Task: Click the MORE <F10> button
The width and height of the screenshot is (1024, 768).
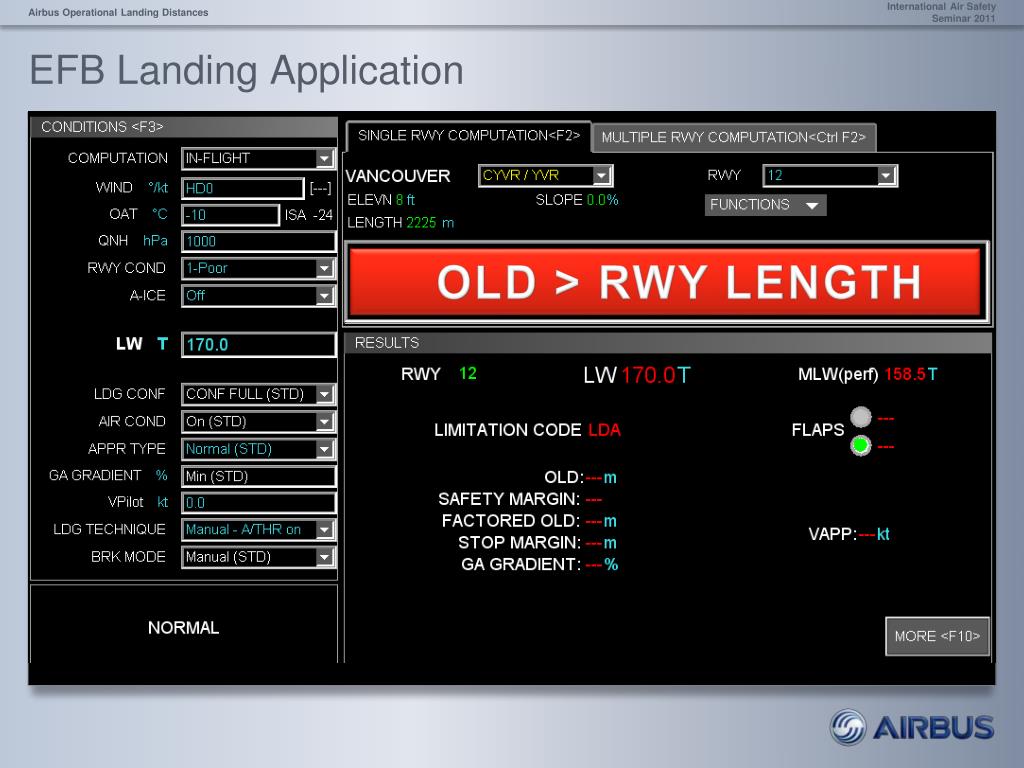Action: coord(937,636)
